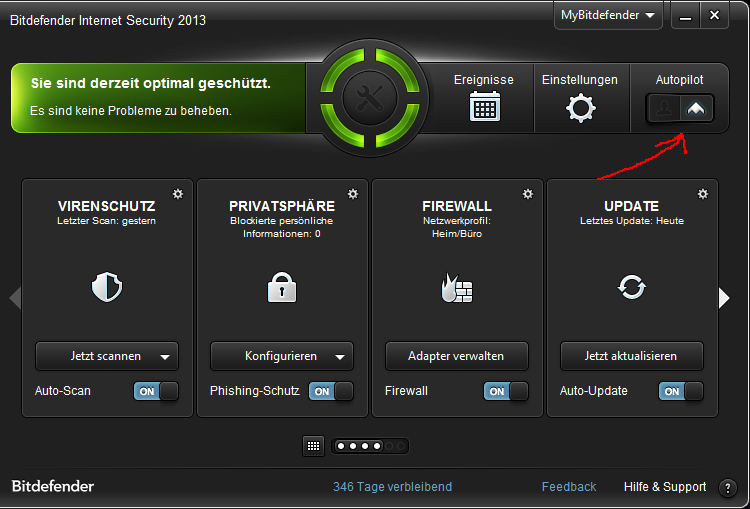Open Virenschutz module settings gear

pyautogui.click(x=178, y=194)
